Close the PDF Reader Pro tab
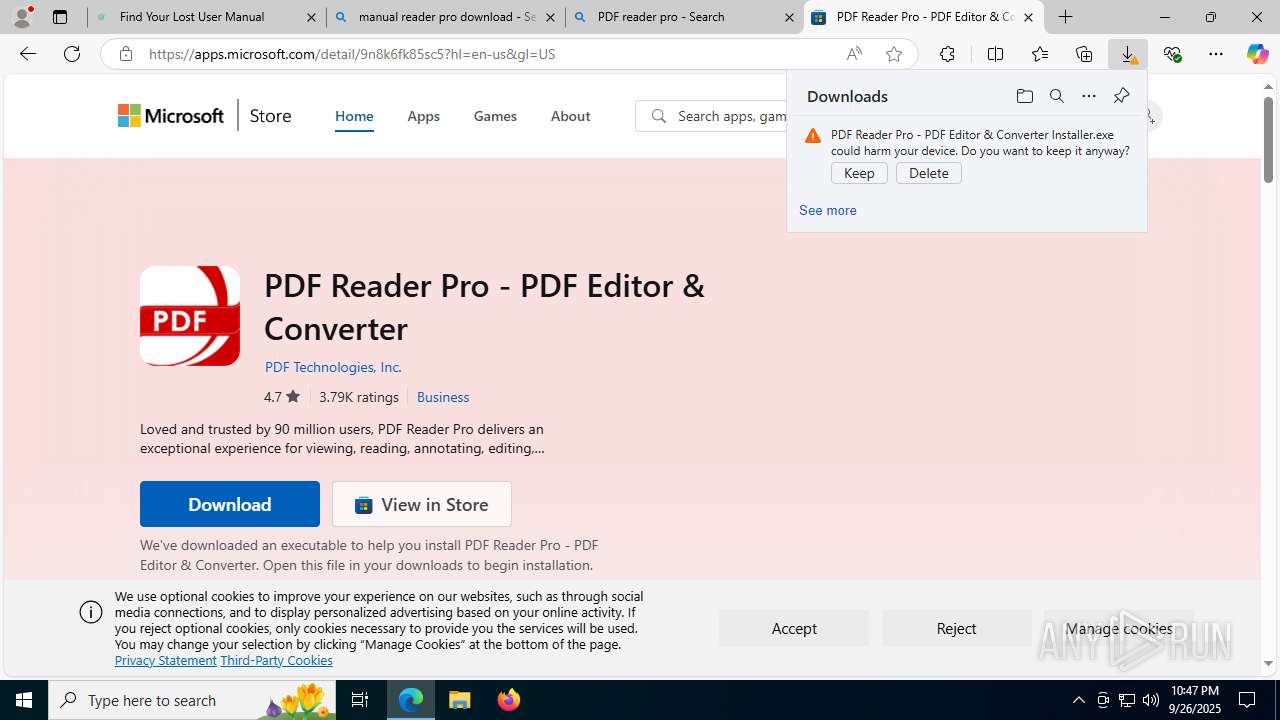This screenshot has height=720, width=1280. (1028, 17)
